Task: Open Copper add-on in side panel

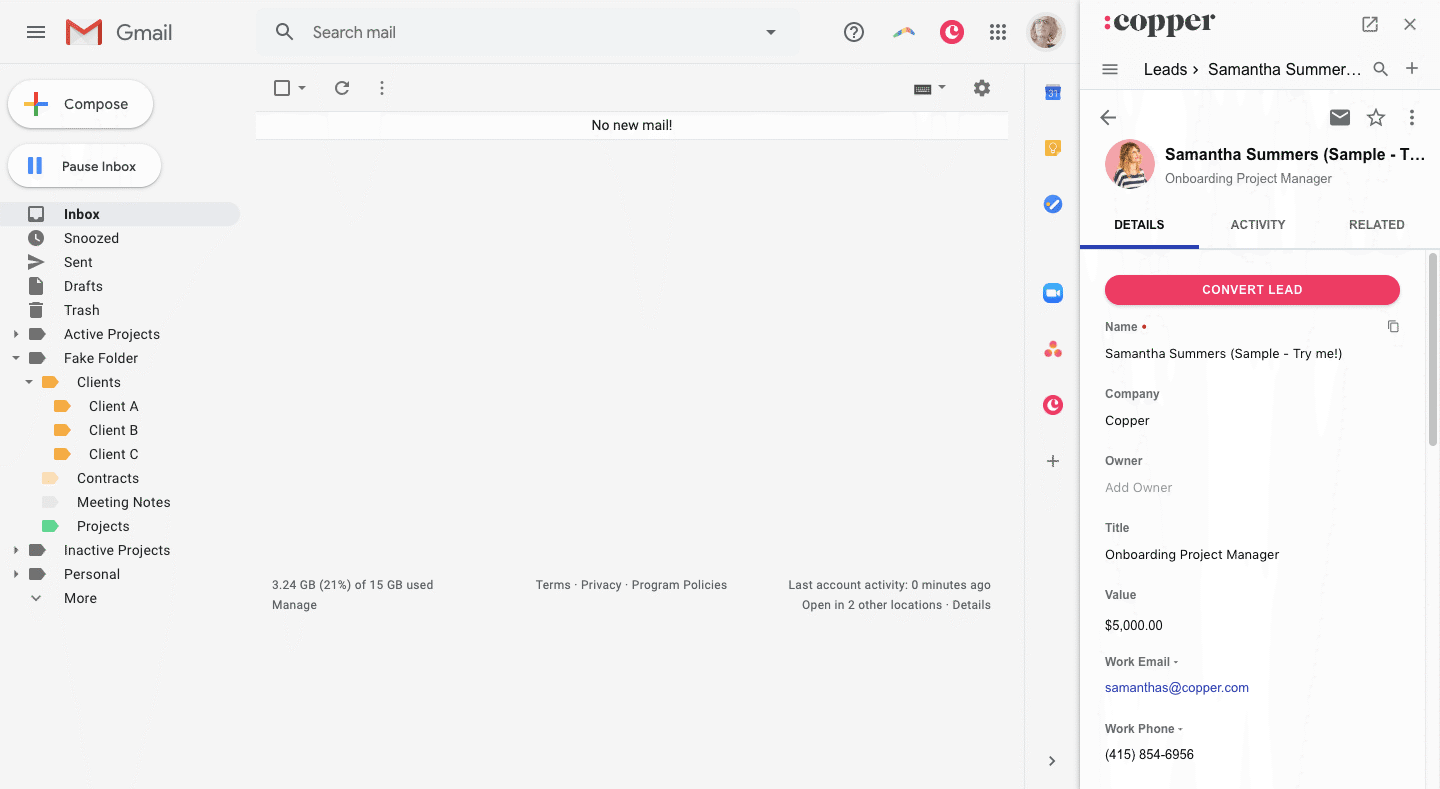Action: point(1052,405)
